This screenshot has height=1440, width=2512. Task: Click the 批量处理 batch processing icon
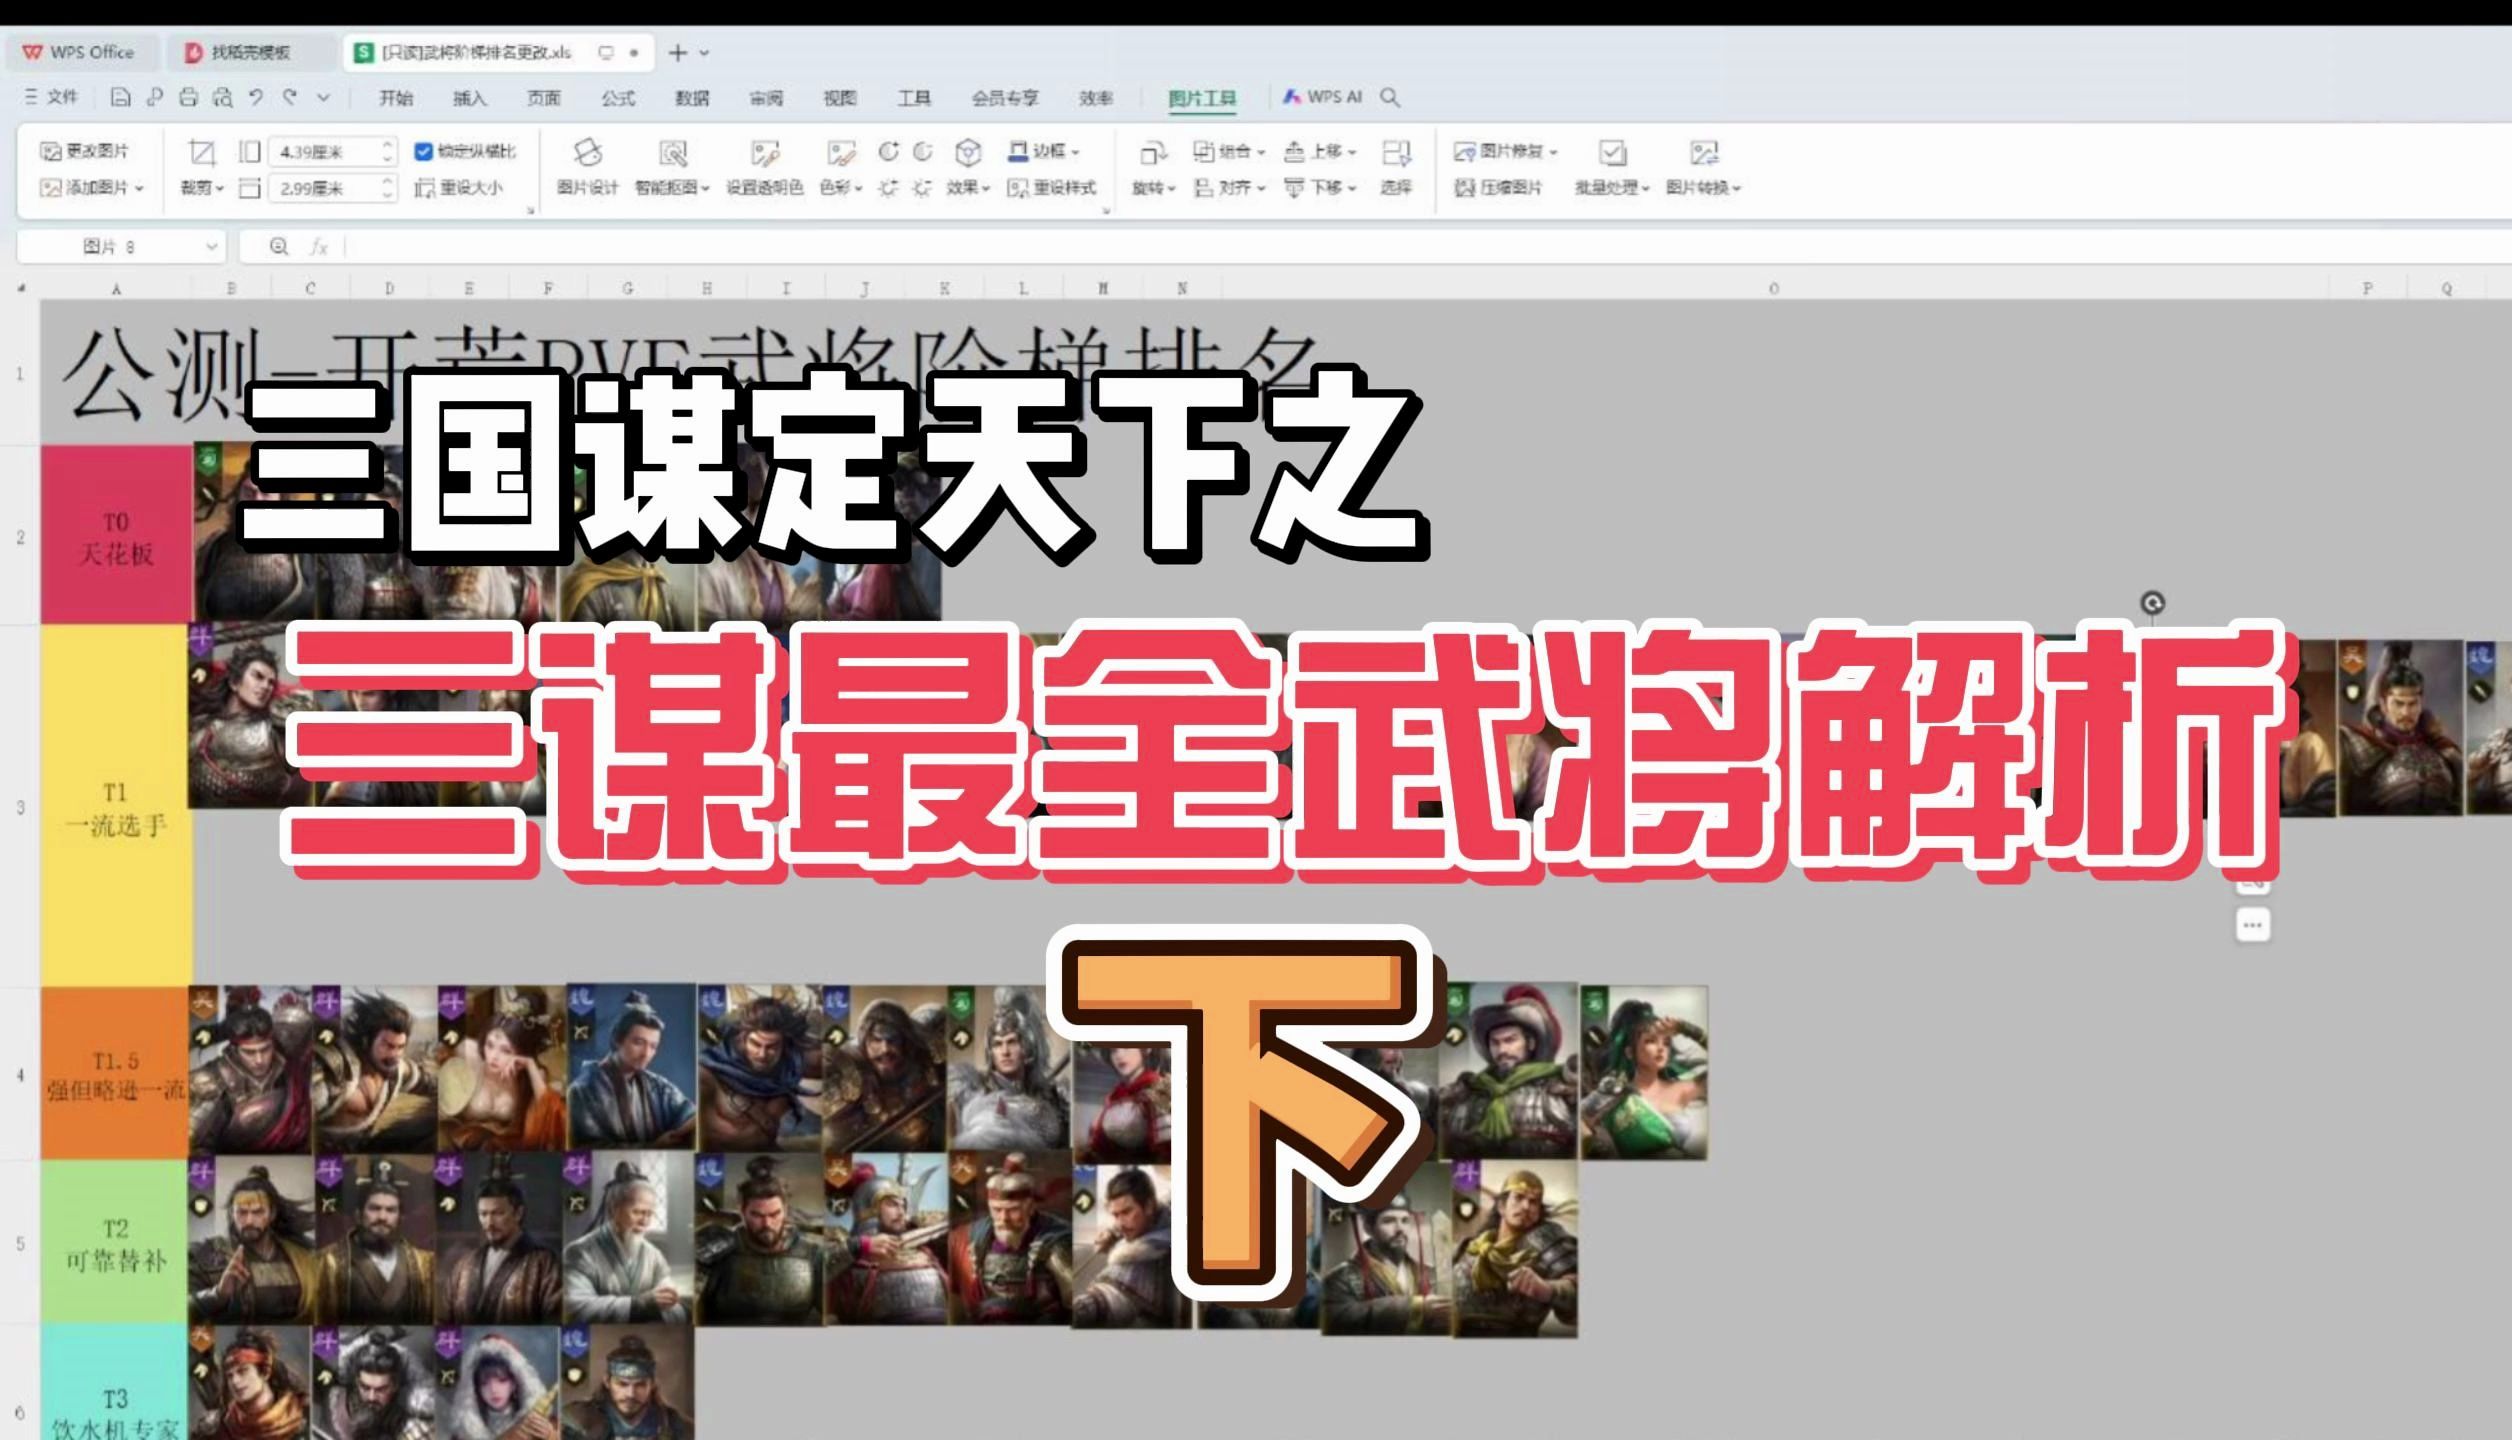click(1612, 152)
